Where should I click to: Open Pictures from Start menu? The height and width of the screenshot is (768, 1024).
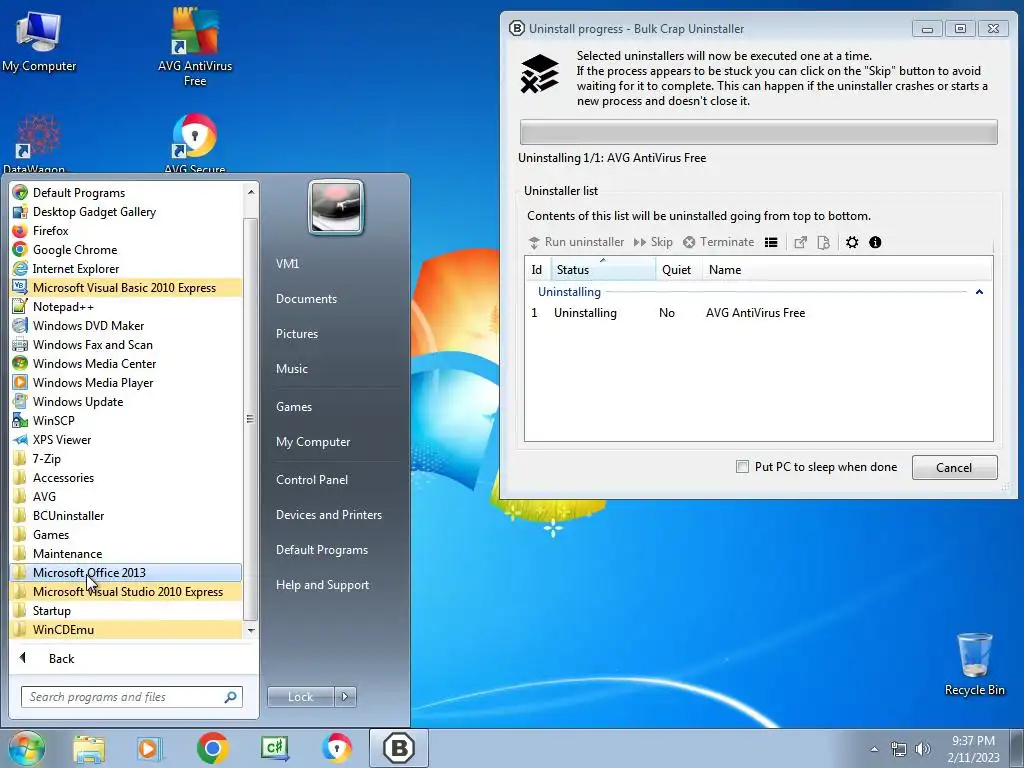297,334
